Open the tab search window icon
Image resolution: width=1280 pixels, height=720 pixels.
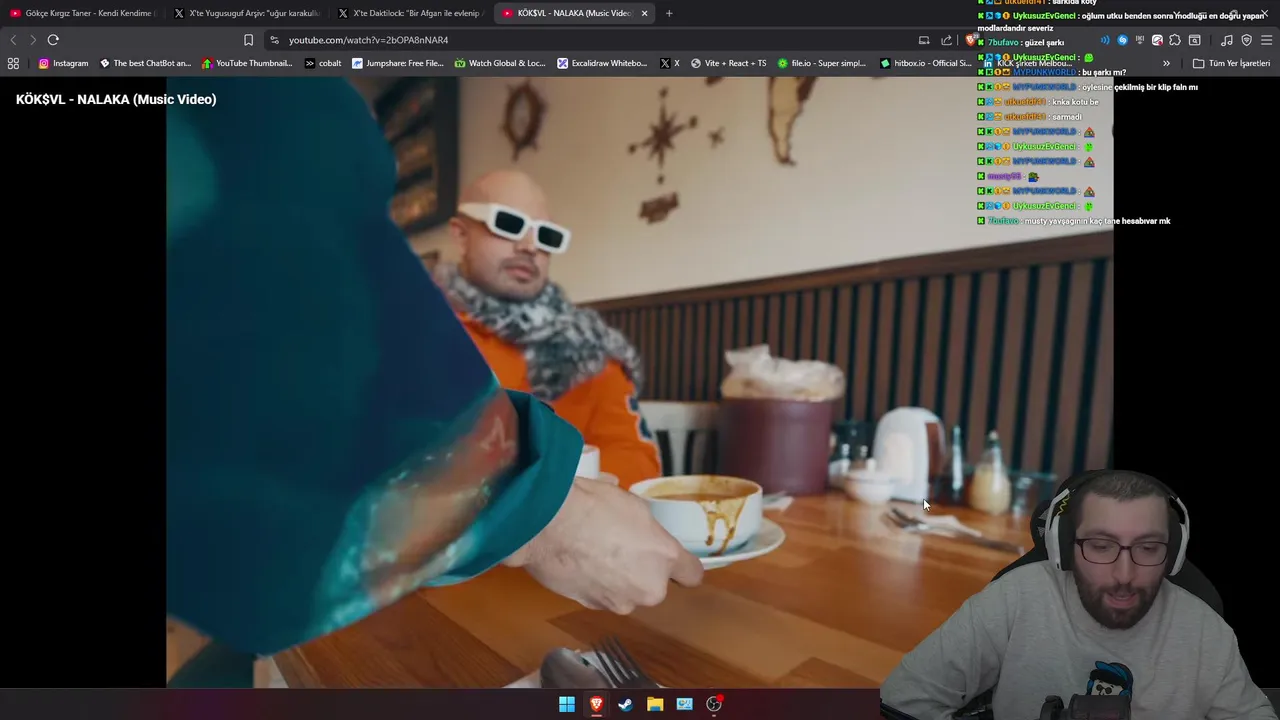pos(1194,40)
